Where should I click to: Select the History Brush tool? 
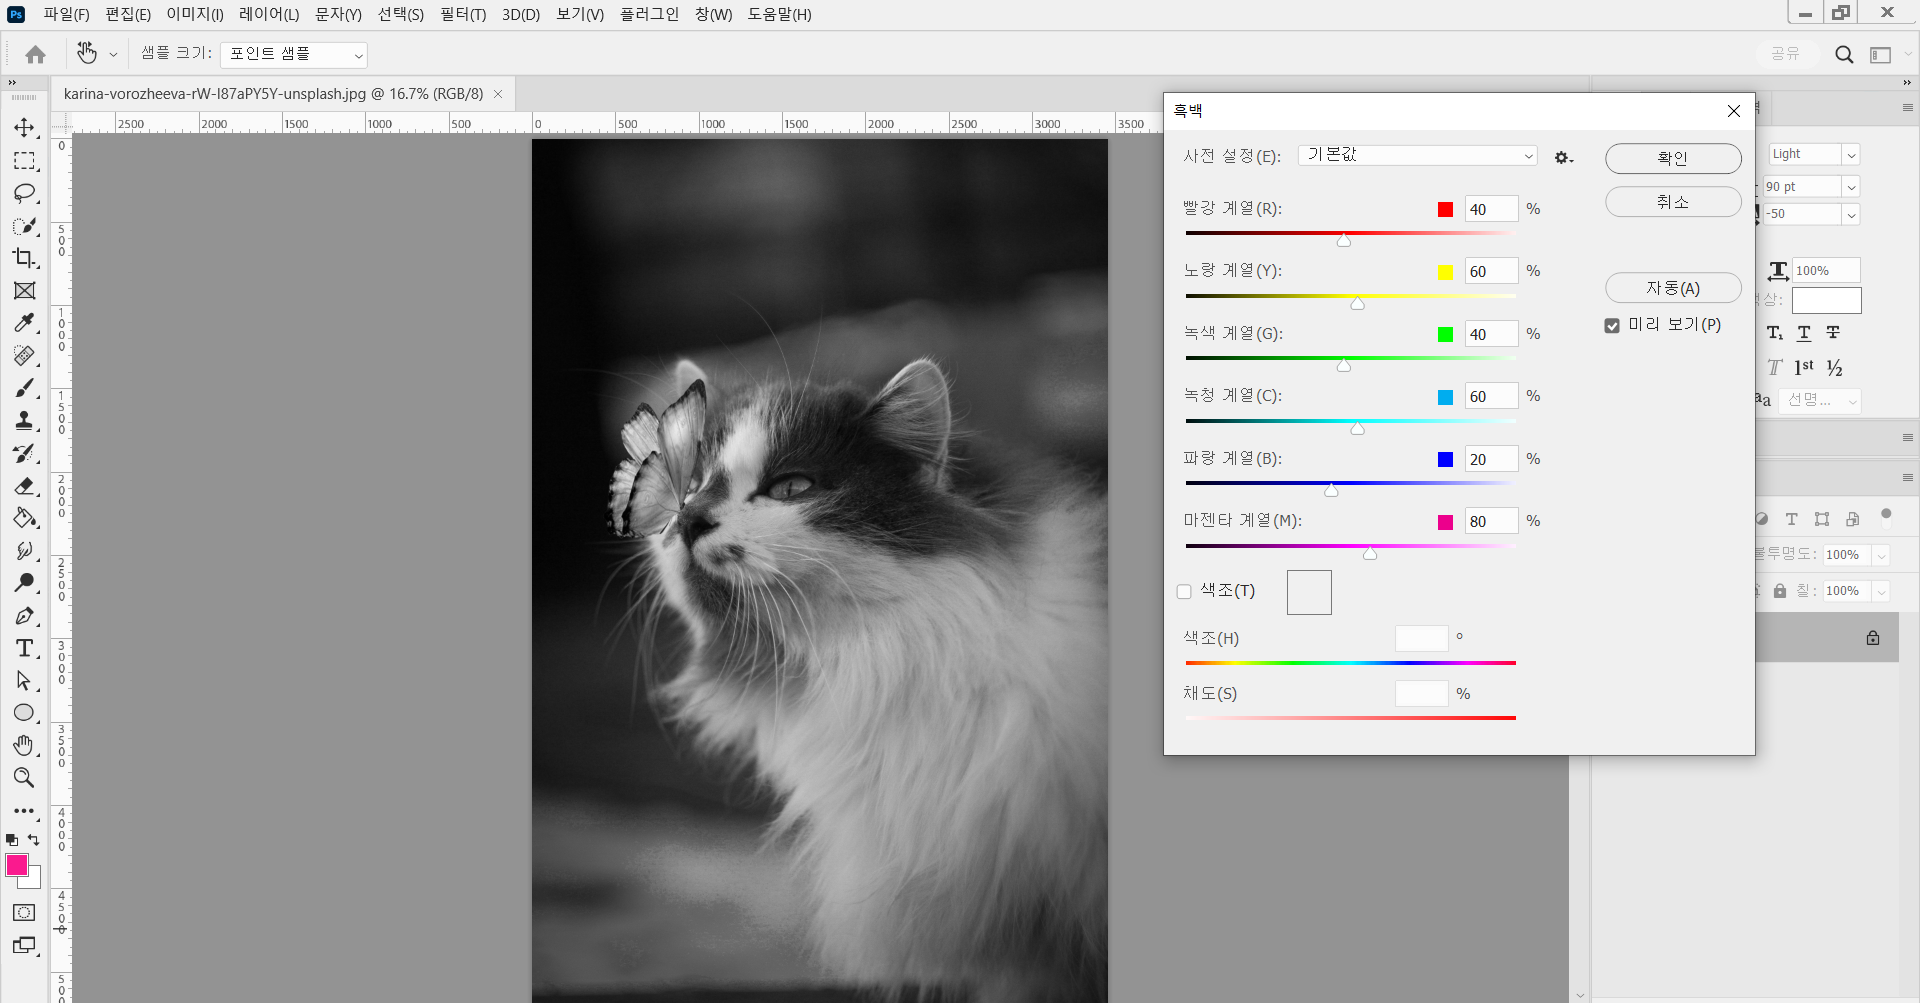click(24, 453)
